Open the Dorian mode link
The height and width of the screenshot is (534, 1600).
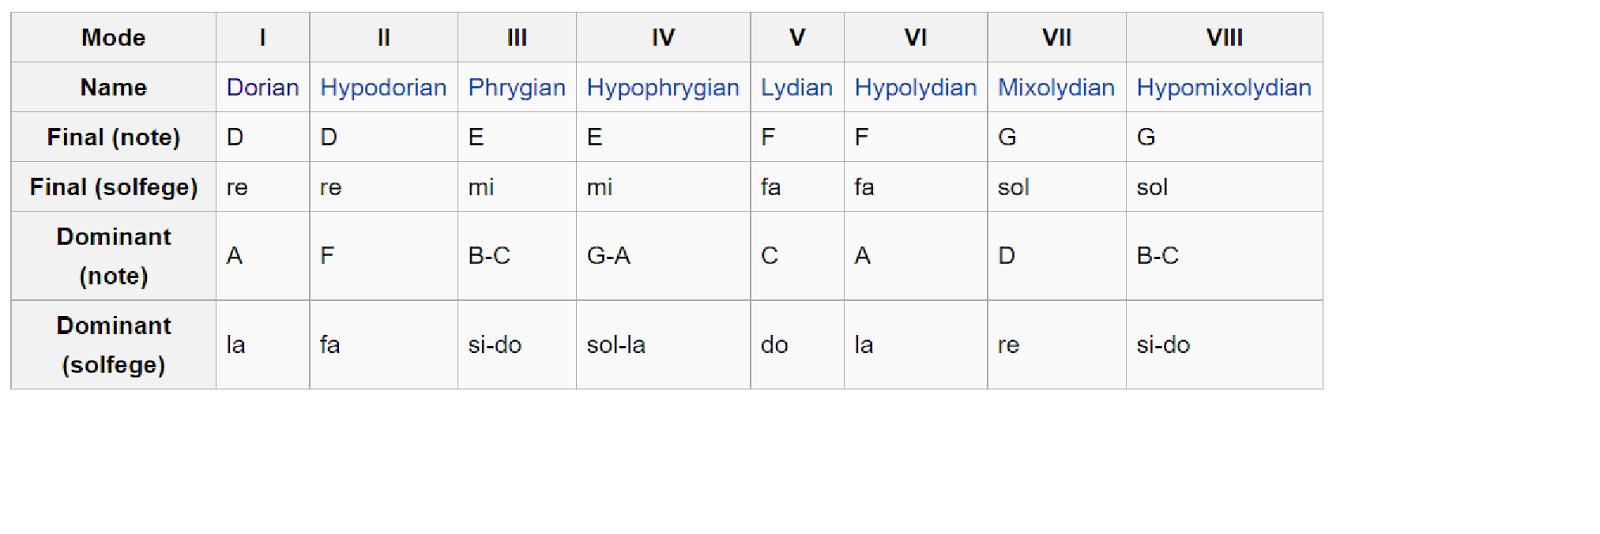(x=262, y=87)
